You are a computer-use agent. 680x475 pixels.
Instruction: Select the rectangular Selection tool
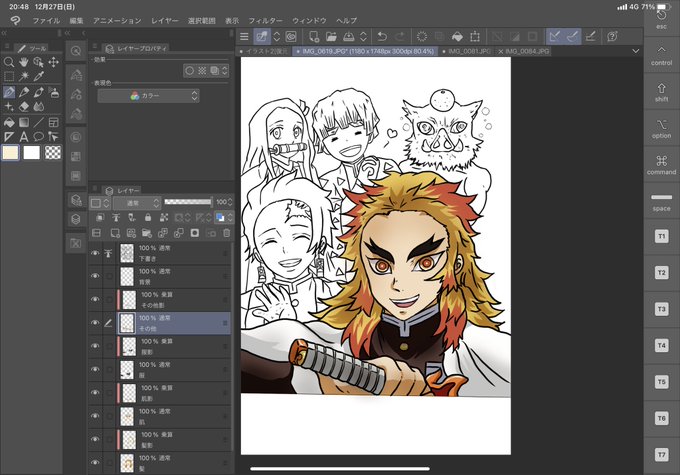pyautogui.click(x=9, y=77)
